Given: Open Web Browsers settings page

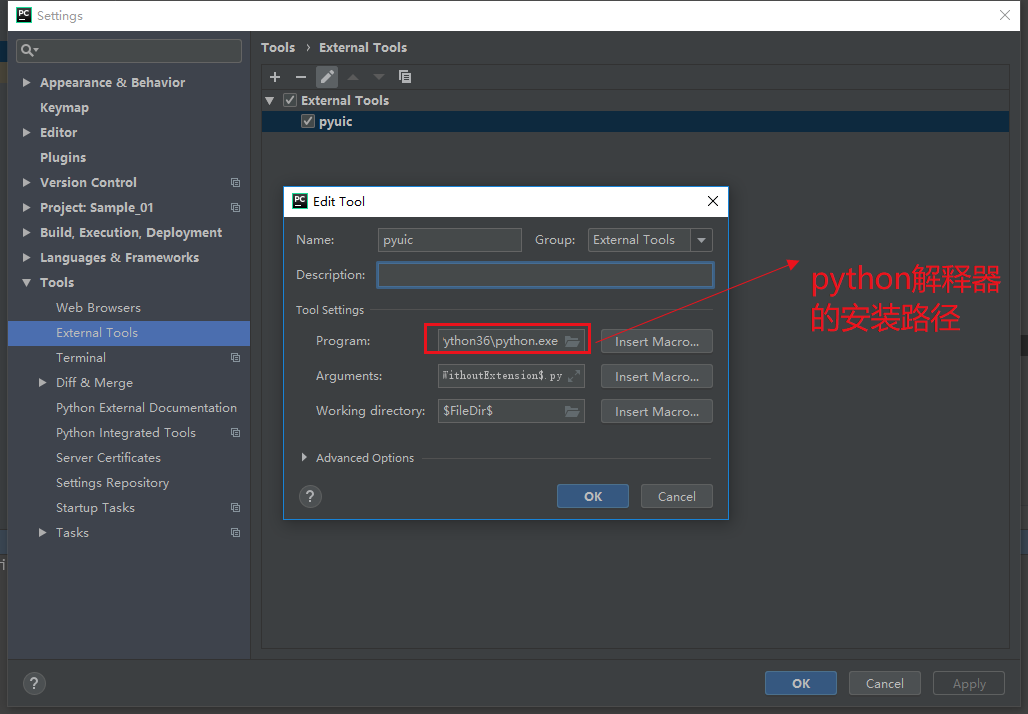Looking at the screenshot, I should click(x=98, y=307).
